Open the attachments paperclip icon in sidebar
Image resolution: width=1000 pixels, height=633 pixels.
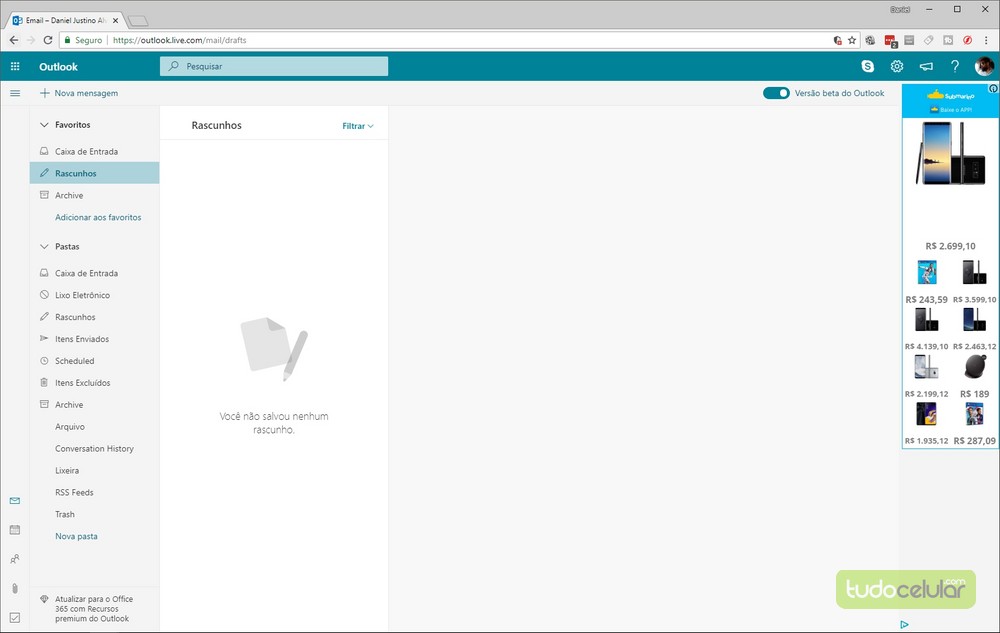14,588
